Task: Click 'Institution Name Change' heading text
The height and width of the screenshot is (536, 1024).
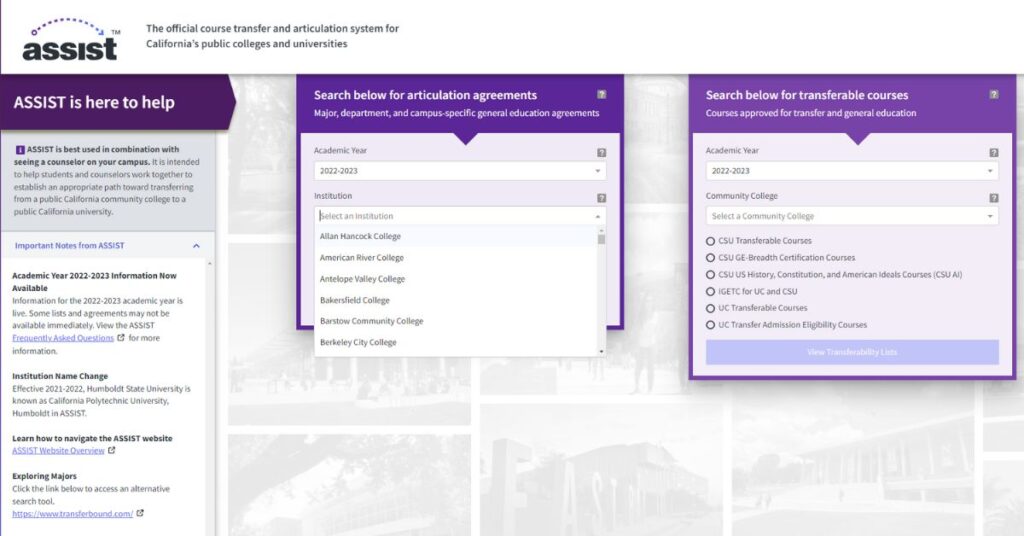Action: pyautogui.click(x=59, y=376)
